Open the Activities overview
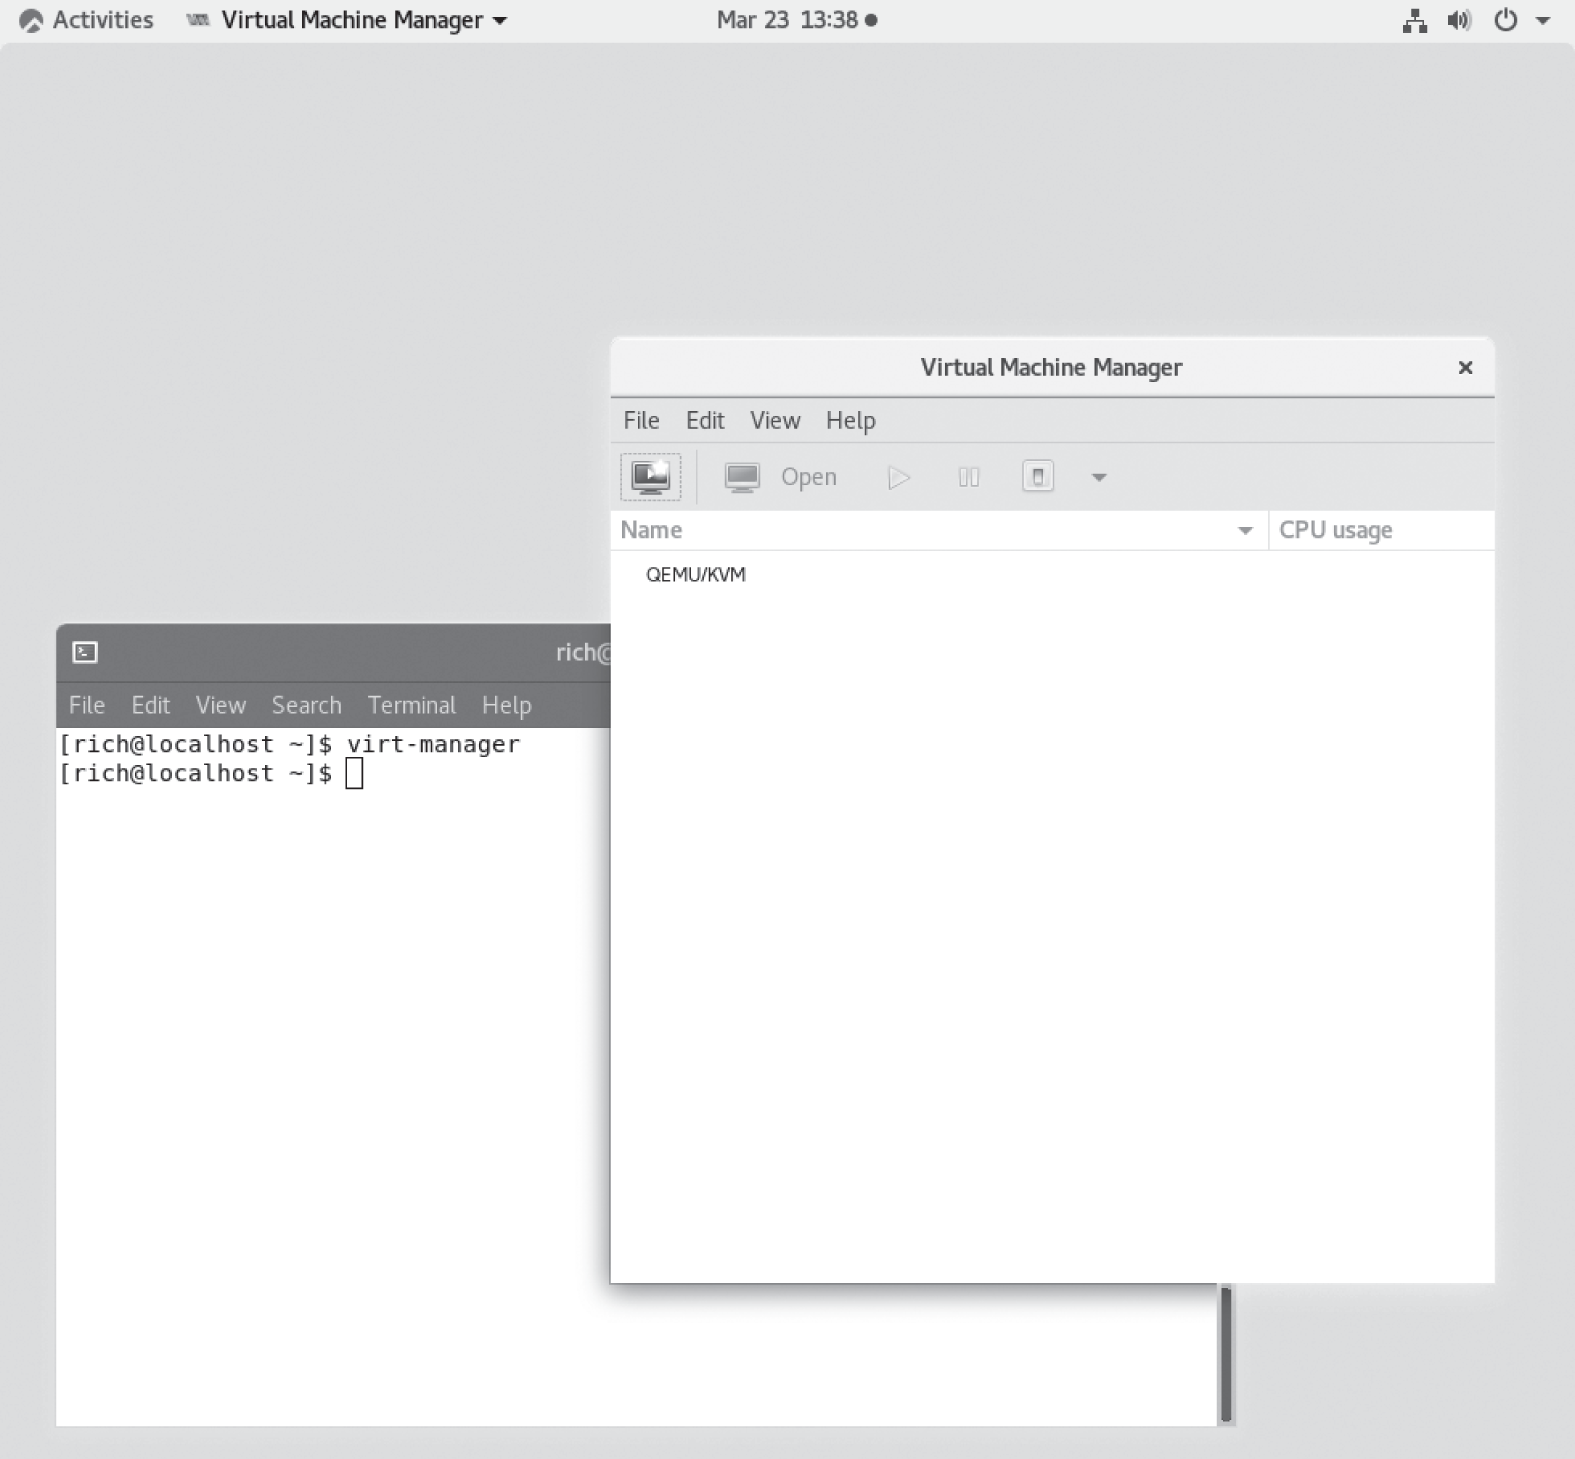The height and width of the screenshot is (1459, 1575). [x=87, y=20]
